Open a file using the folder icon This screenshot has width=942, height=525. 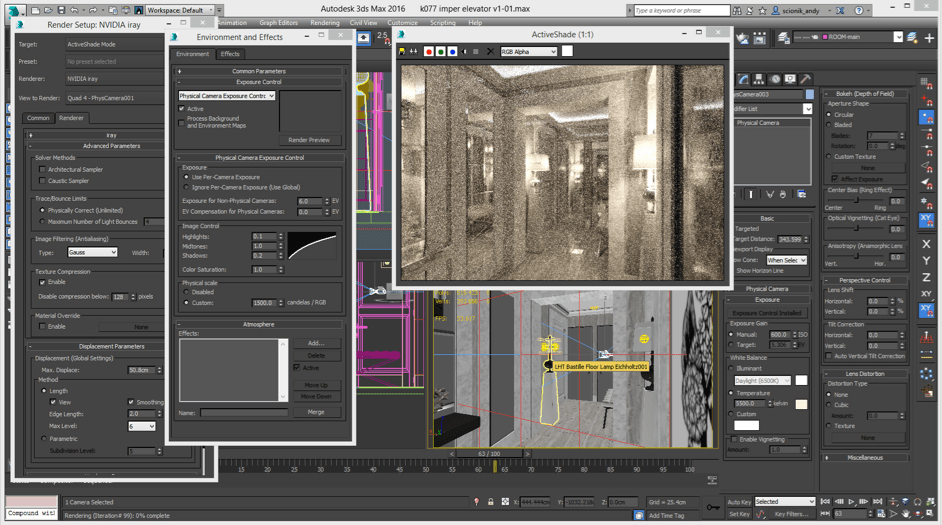(49, 10)
